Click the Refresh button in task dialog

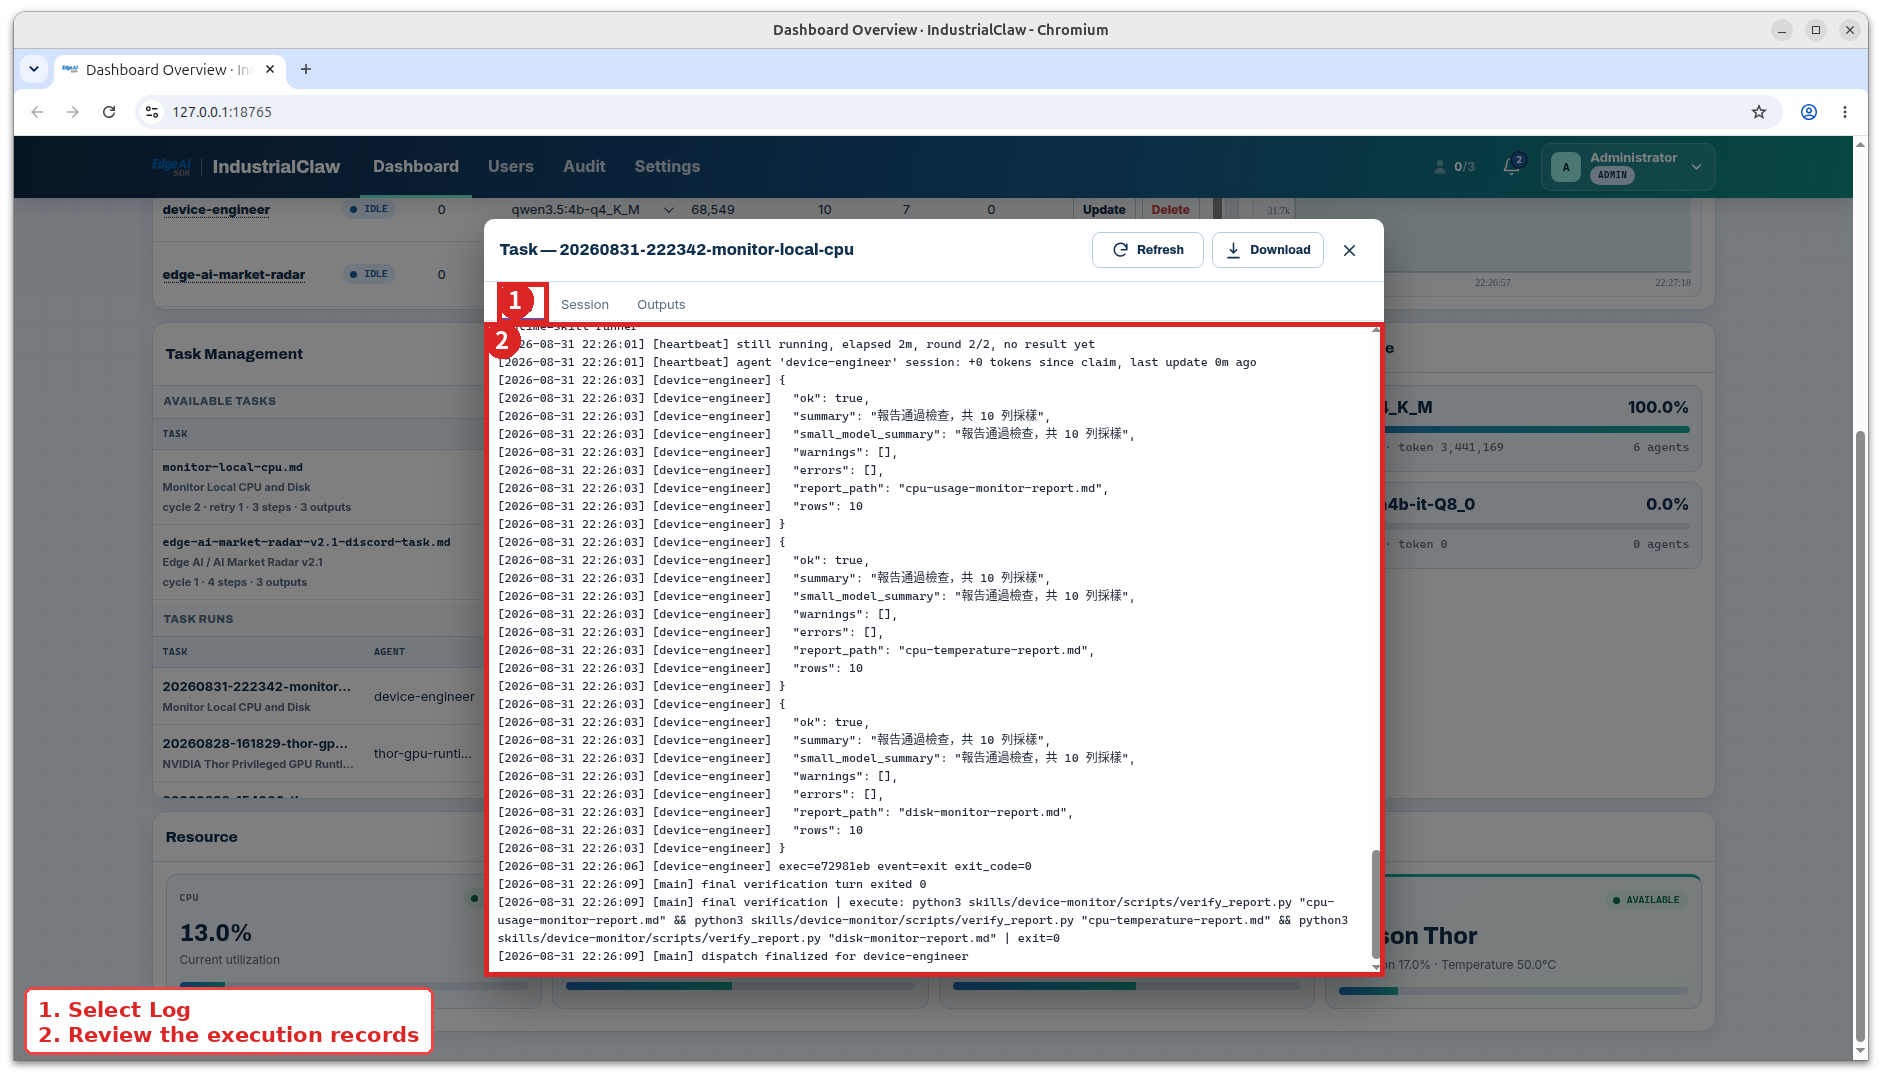coord(1147,250)
